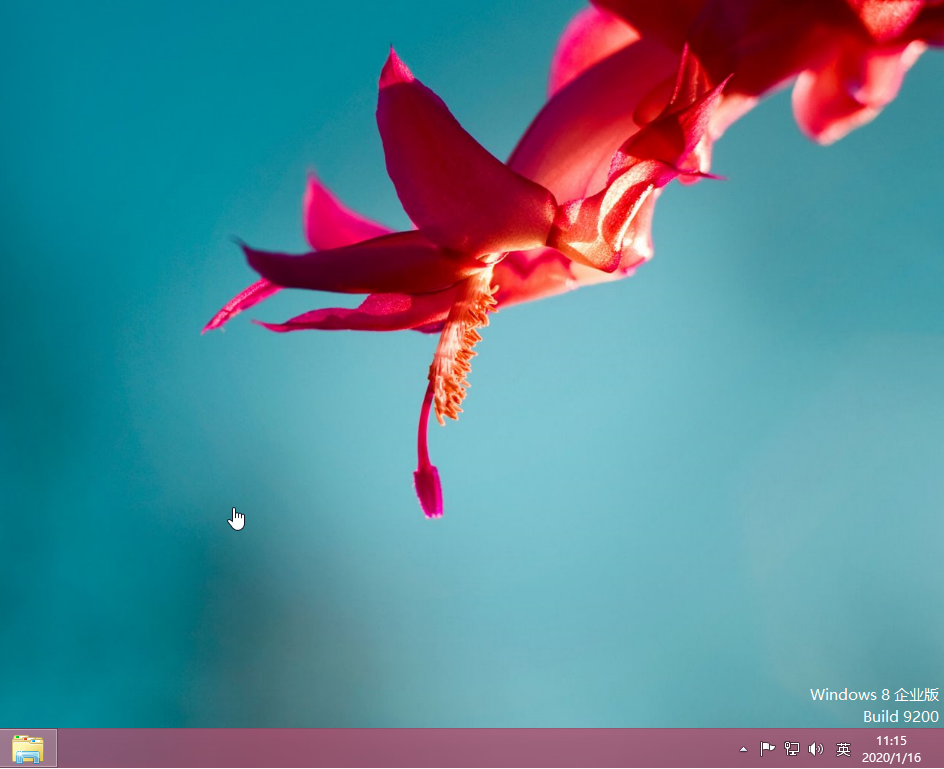Click an empty area of the taskbar

400,749
